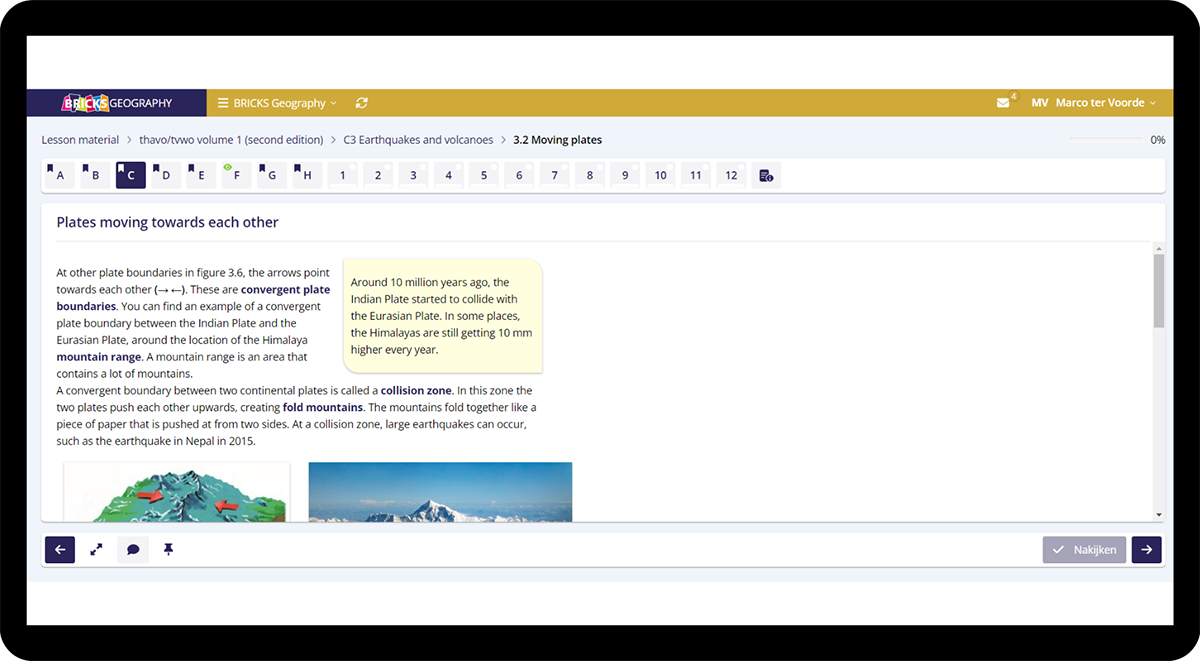This screenshot has width=1200, height=661.
Task: Open the mail messages icon
Action: tap(1003, 103)
